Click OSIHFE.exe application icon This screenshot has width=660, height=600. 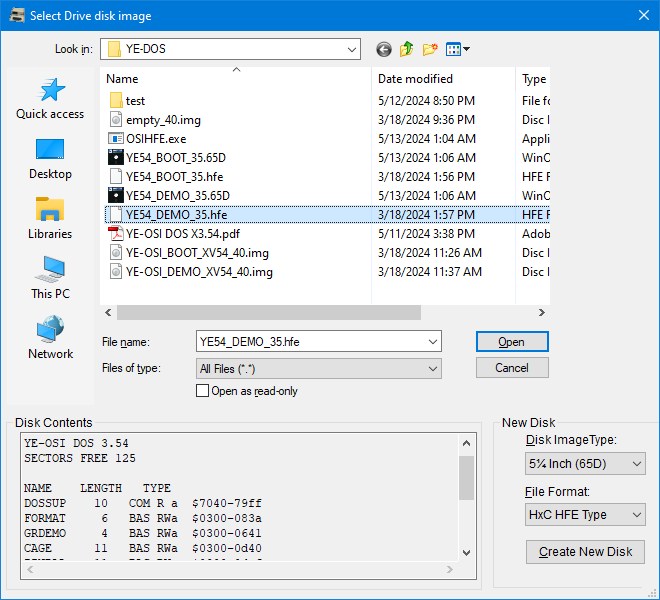(116, 139)
